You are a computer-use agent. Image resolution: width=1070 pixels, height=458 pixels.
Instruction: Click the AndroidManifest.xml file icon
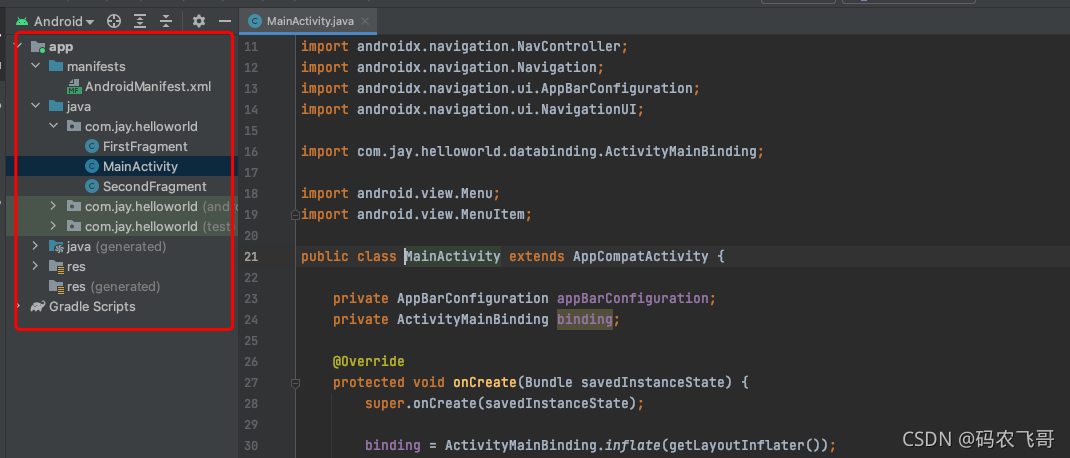point(74,87)
